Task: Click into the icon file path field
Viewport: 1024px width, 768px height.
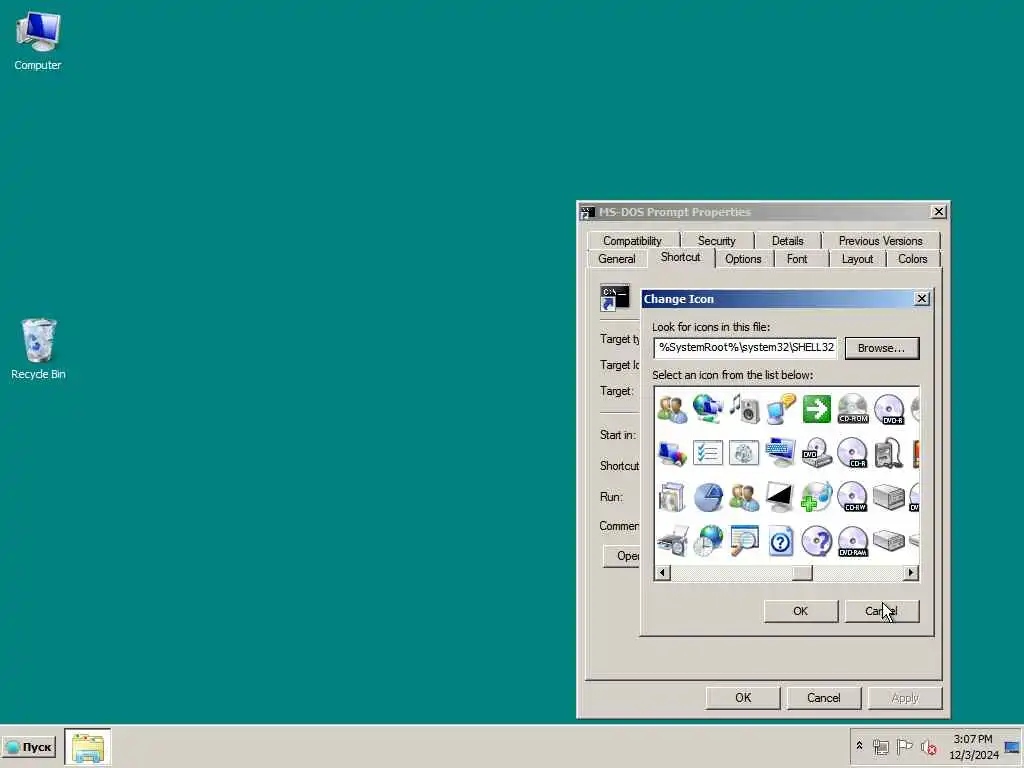Action: tap(745, 347)
